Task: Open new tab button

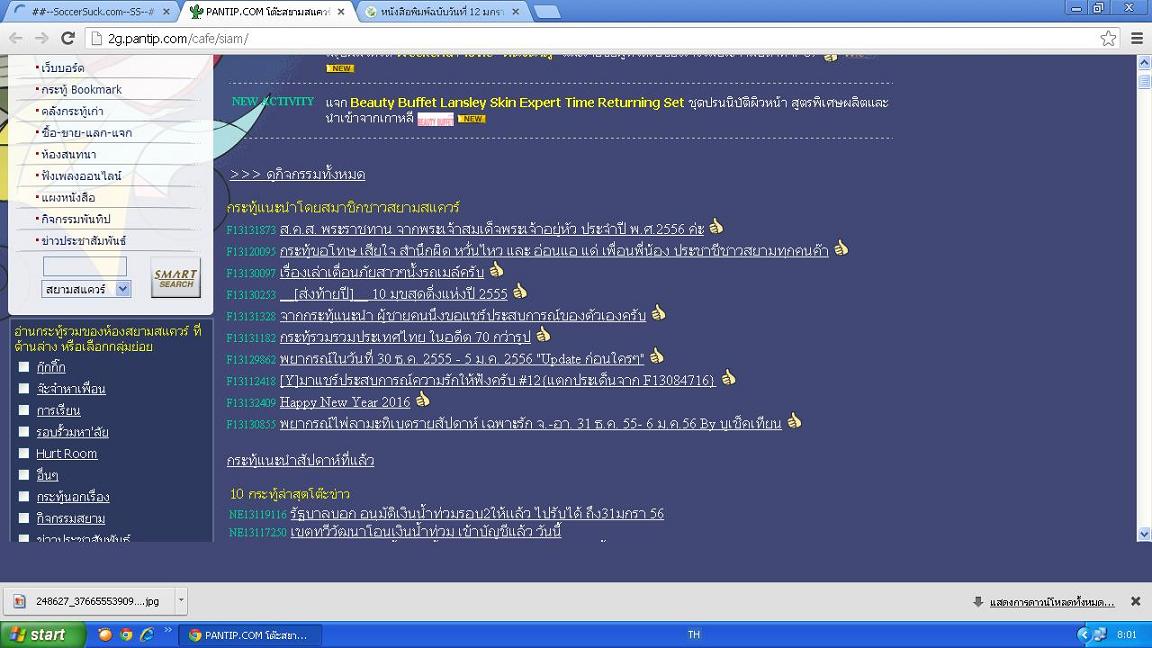Action: [547, 12]
